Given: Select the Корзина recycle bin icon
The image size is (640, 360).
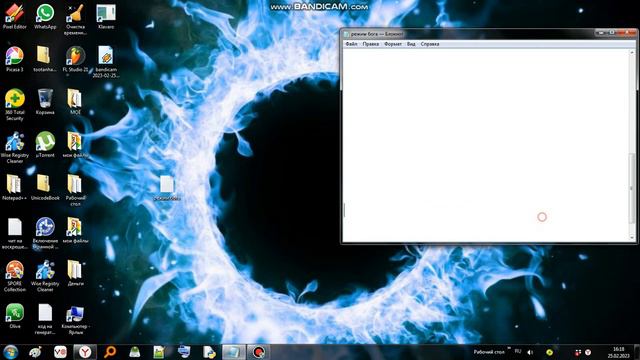Looking at the screenshot, I should [x=45, y=102].
